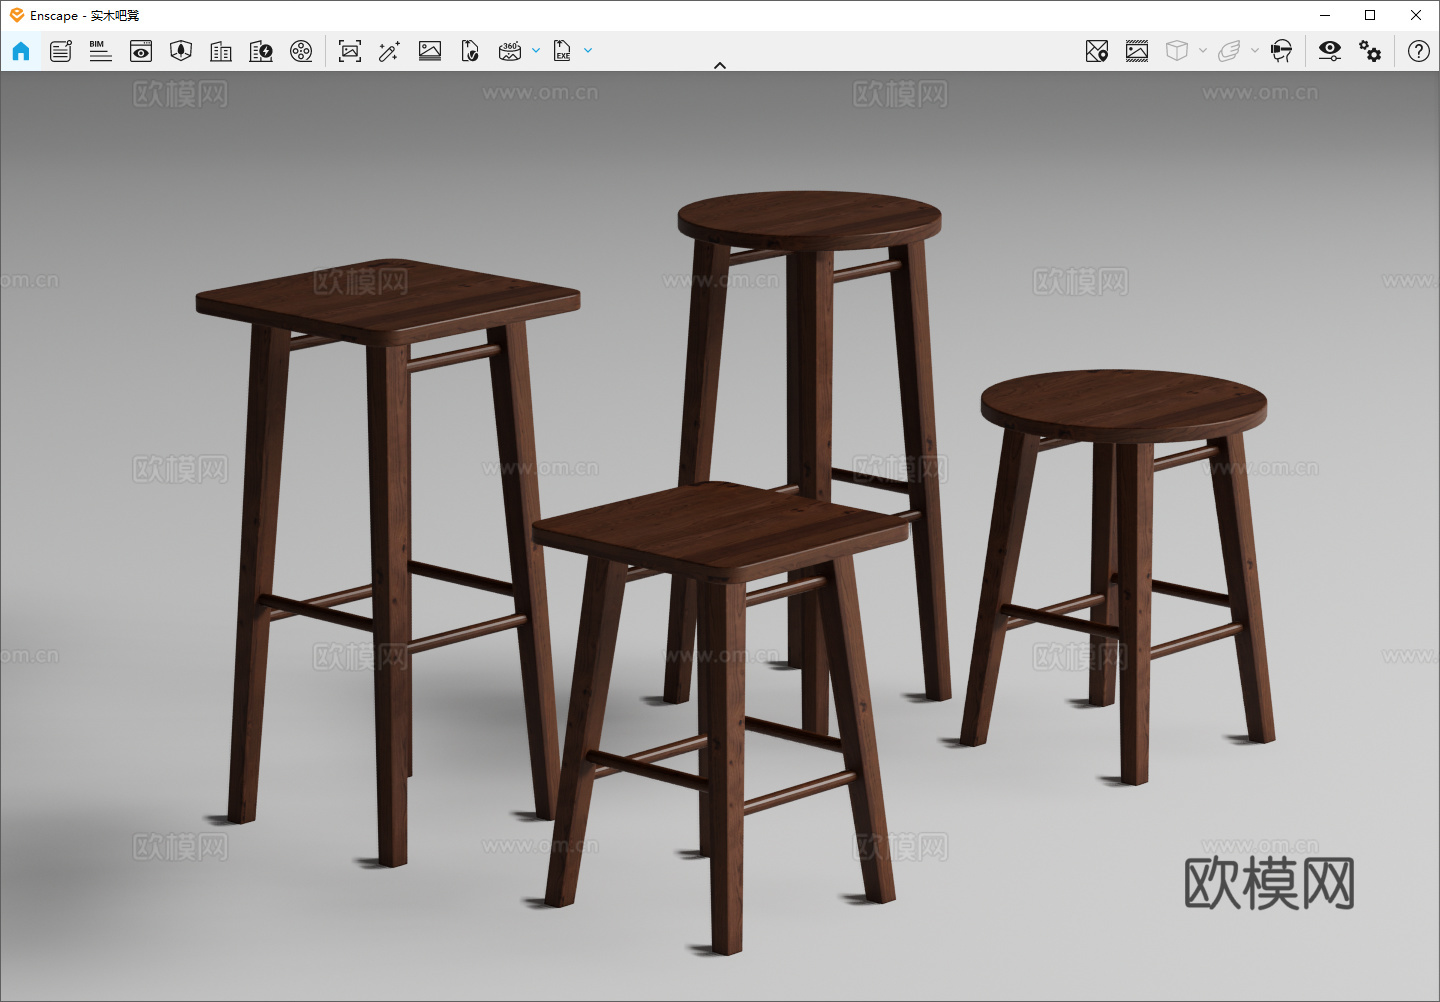Open the Site Context building icon
The width and height of the screenshot is (1440, 1002).
pyautogui.click(x=221, y=51)
